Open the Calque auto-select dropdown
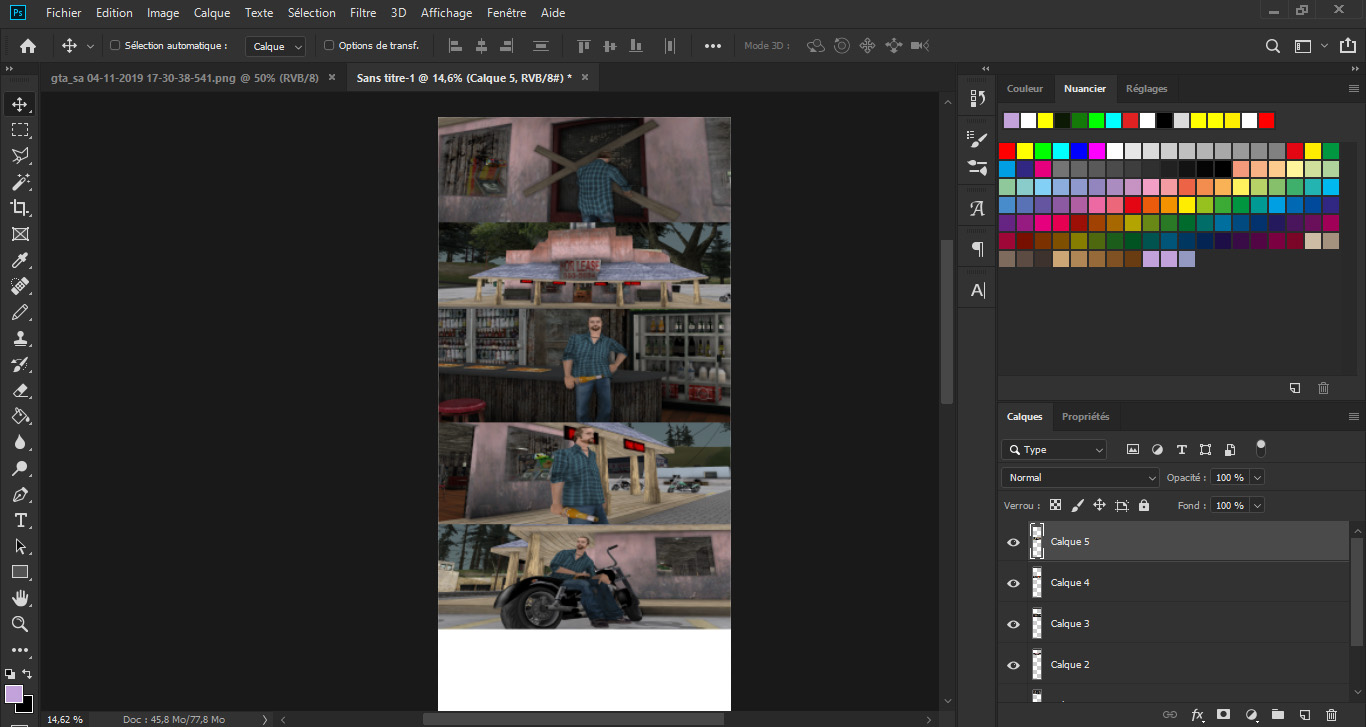The width and height of the screenshot is (1366, 727). click(276, 47)
